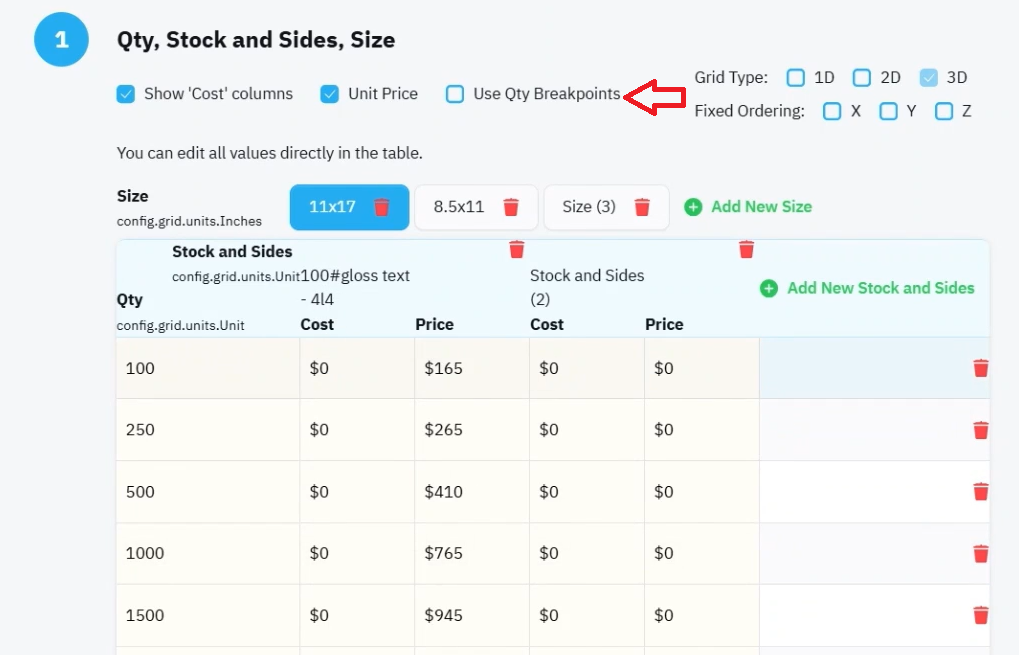The width and height of the screenshot is (1019, 655).
Task: Delete the 8.5x11 size via trash icon
Action: 511,207
